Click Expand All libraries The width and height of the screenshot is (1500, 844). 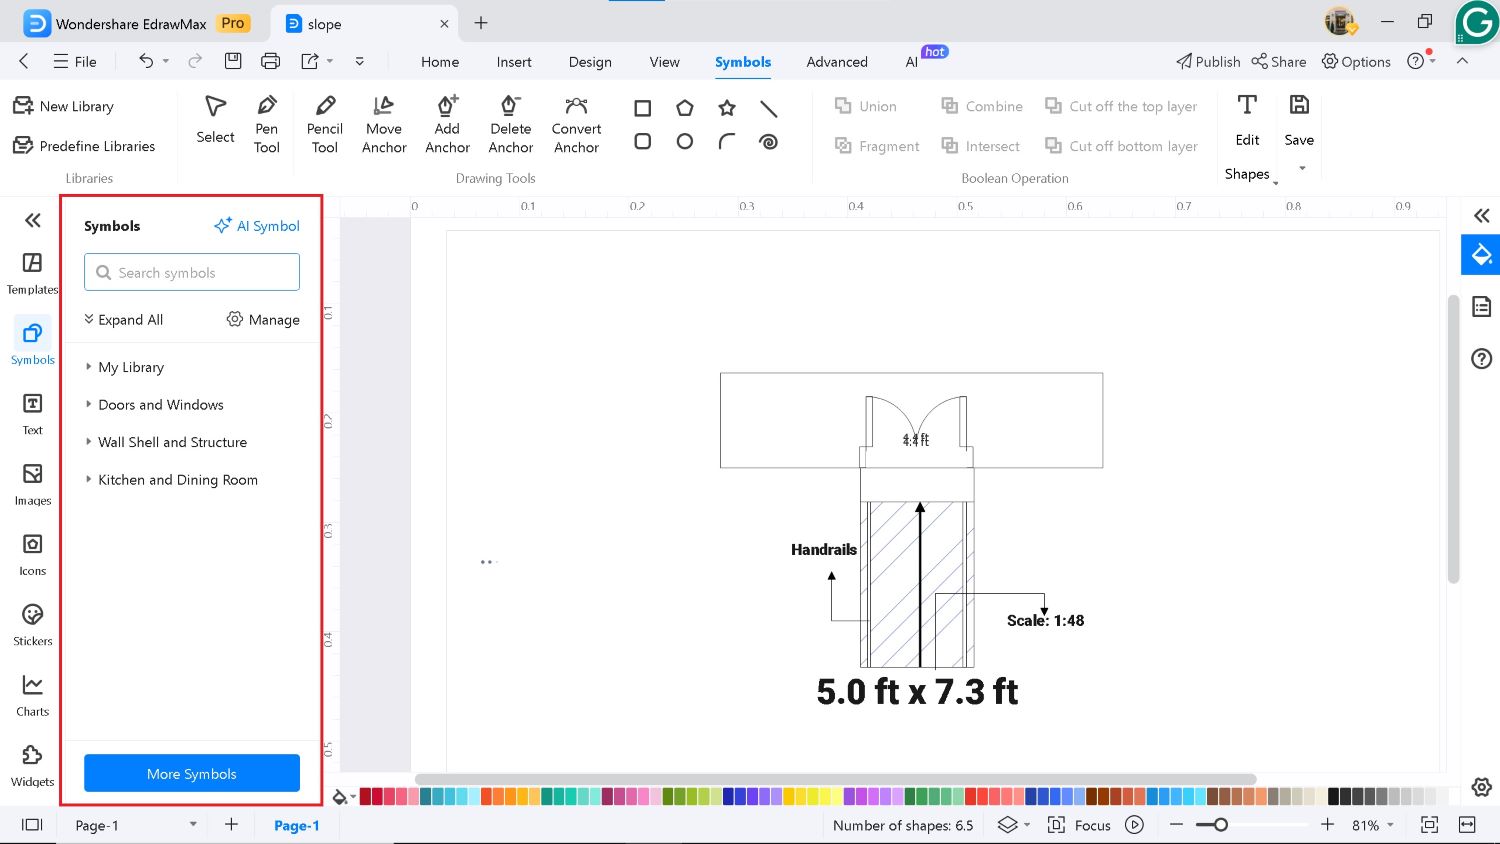(x=123, y=320)
